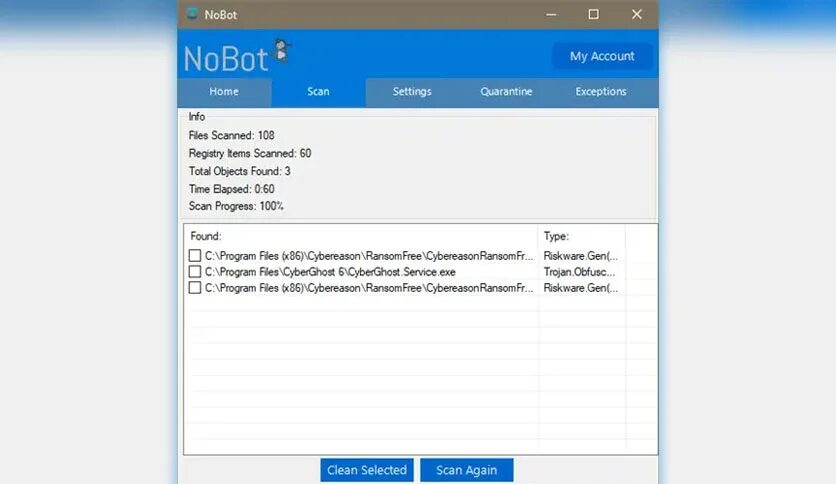
Task: Switch to the Home tab
Action: 224,92
